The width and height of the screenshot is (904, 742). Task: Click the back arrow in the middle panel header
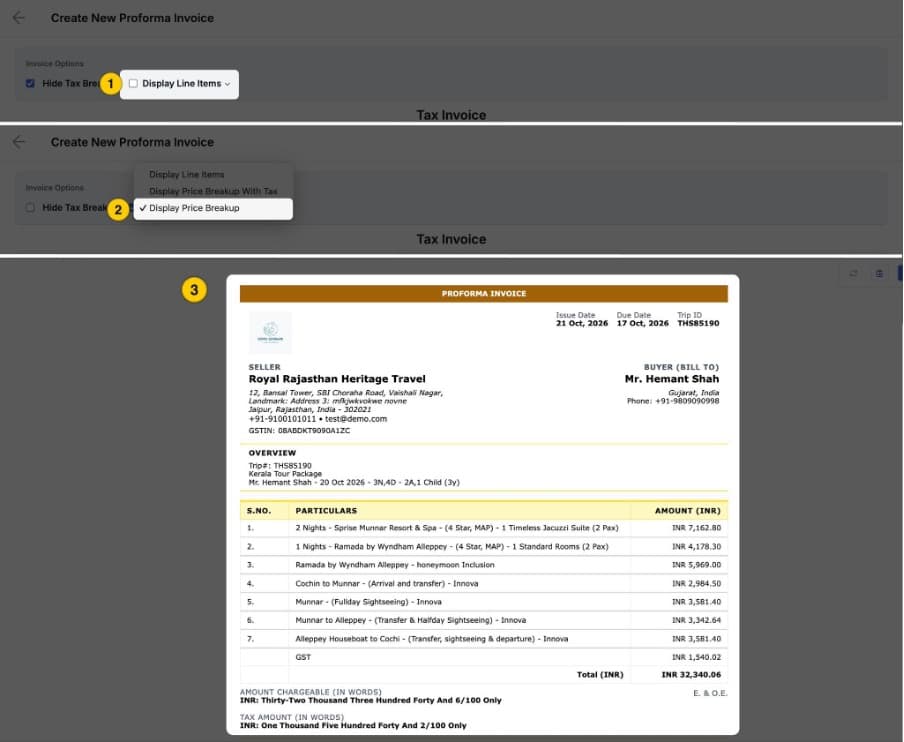(18, 142)
